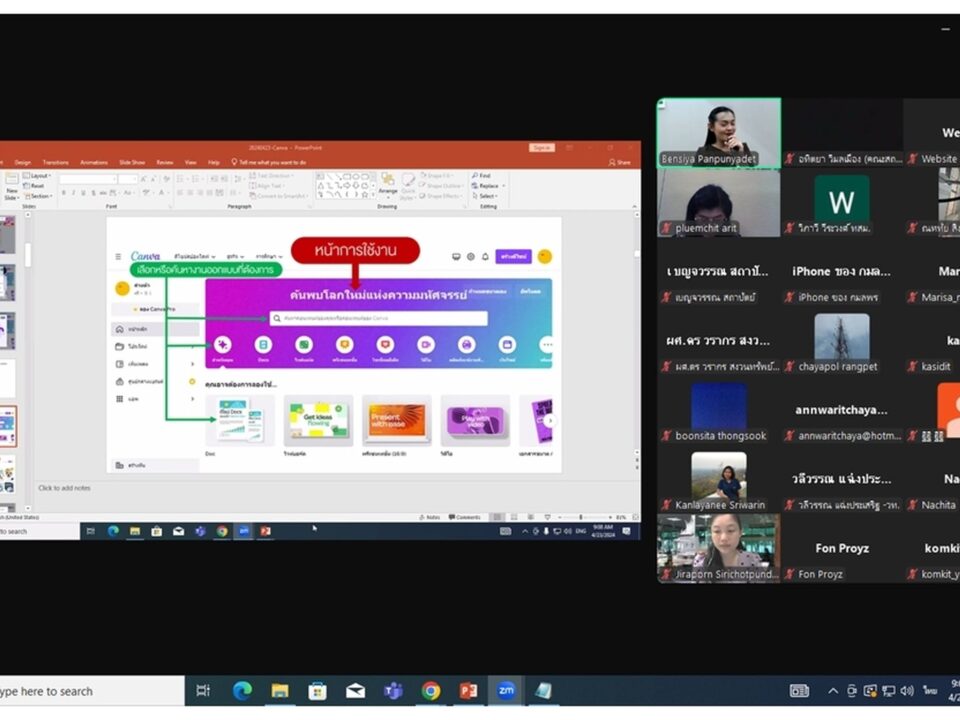Launch Microsoft Edge from the outer taskbar

[242, 691]
